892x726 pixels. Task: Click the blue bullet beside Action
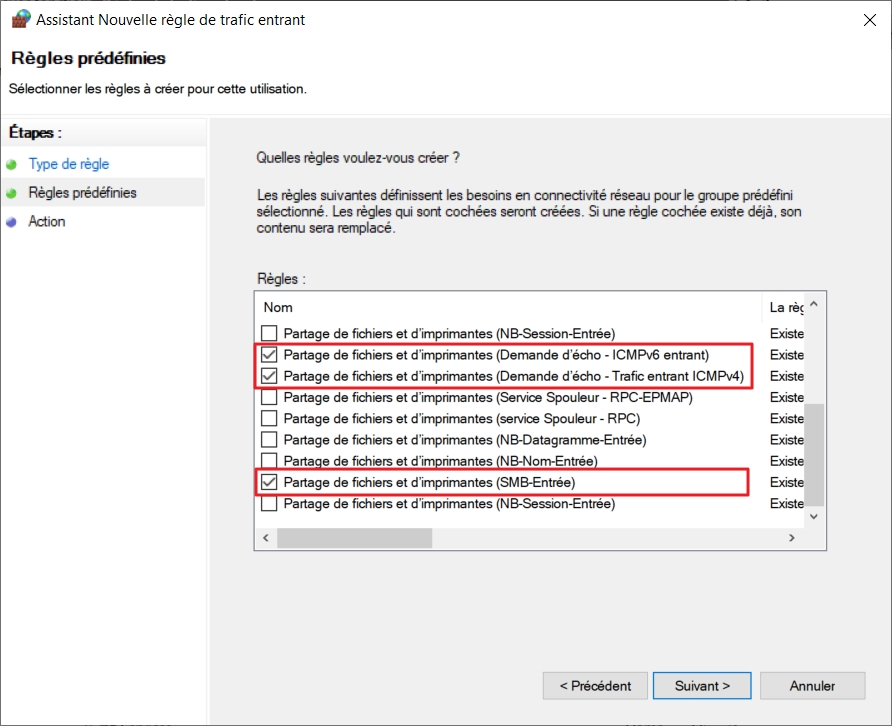11,222
